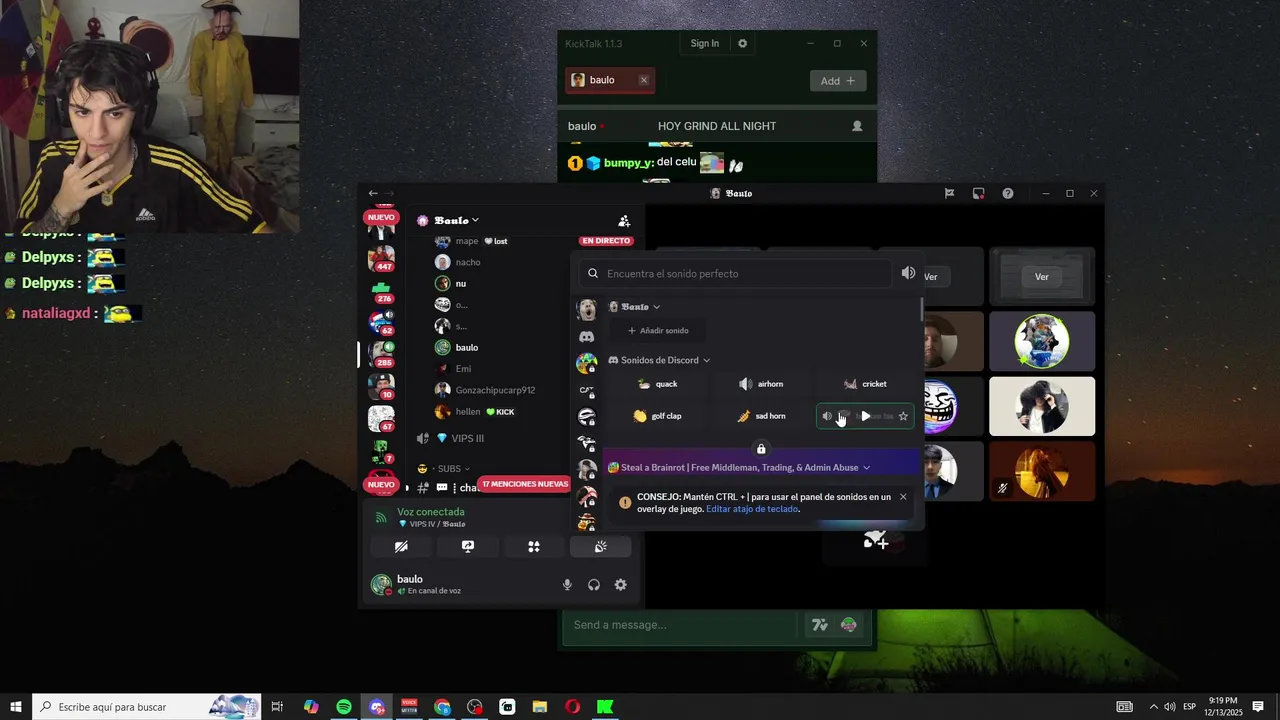Open the server with 285 notifications

pyautogui.click(x=381, y=354)
